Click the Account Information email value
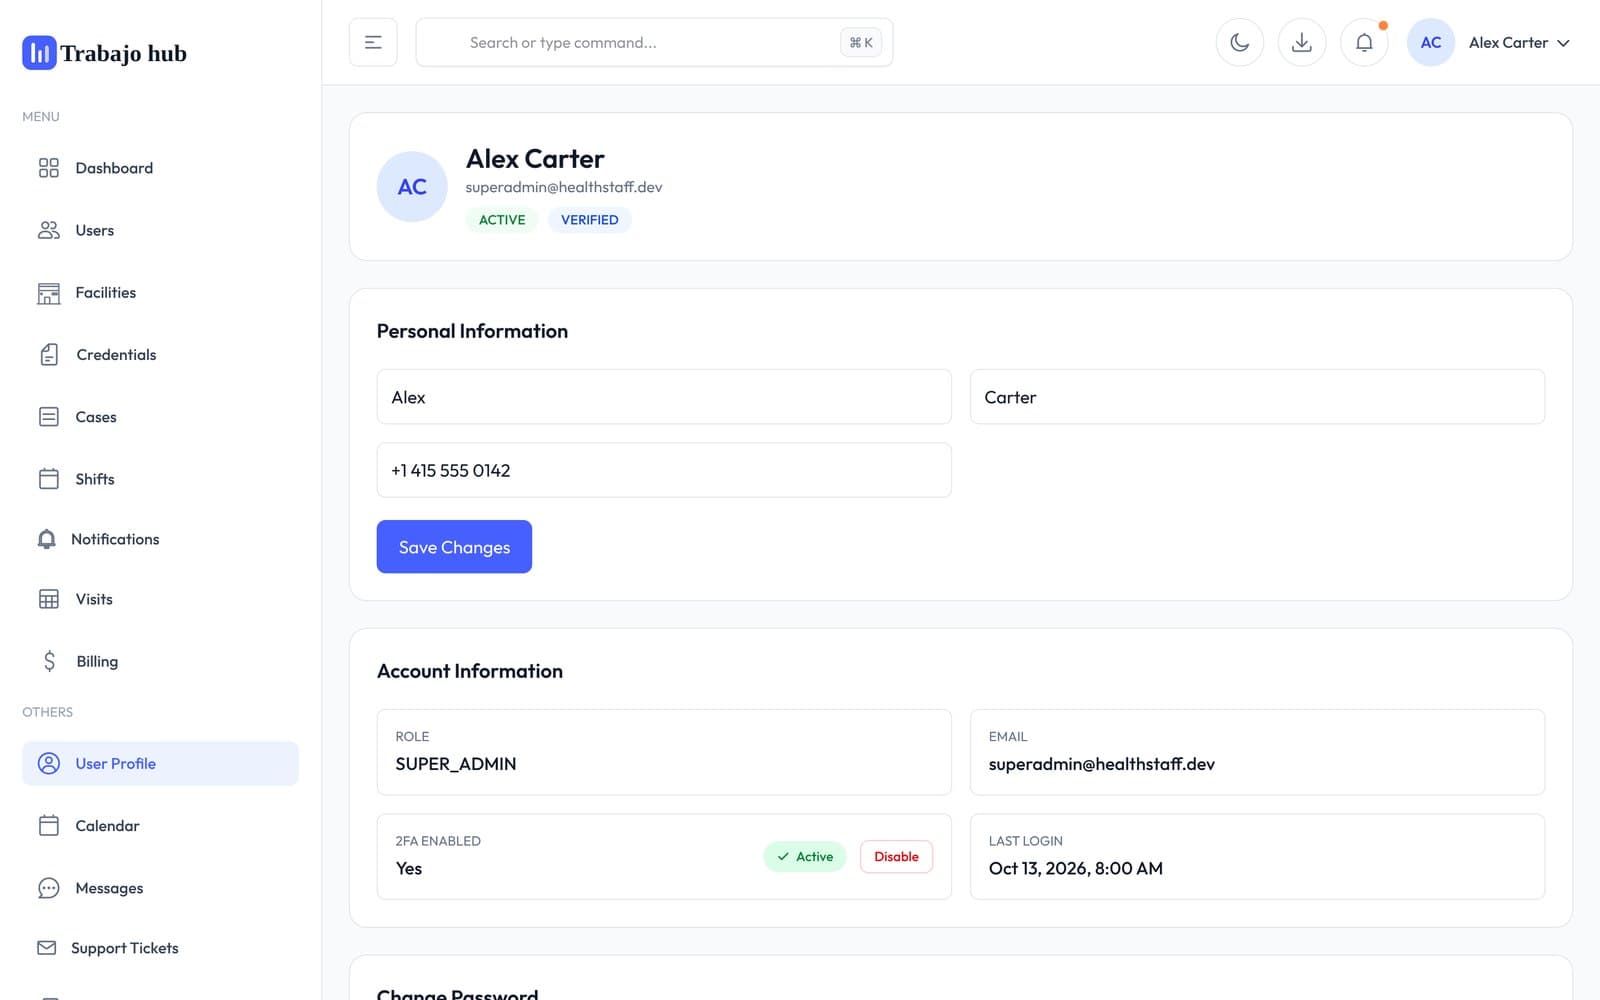This screenshot has height=1000, width=1600. pos(1102,764)
